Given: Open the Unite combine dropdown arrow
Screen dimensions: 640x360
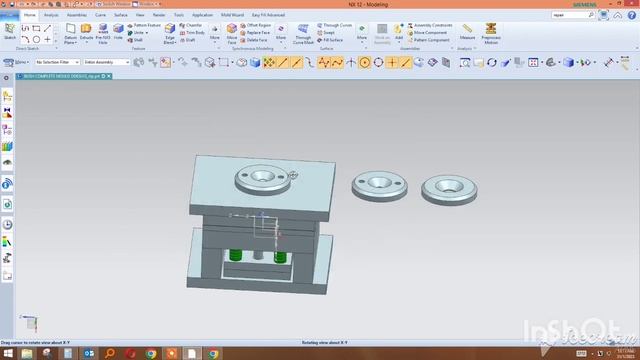Looking at the screenshot, I should (x=147, y=33).
